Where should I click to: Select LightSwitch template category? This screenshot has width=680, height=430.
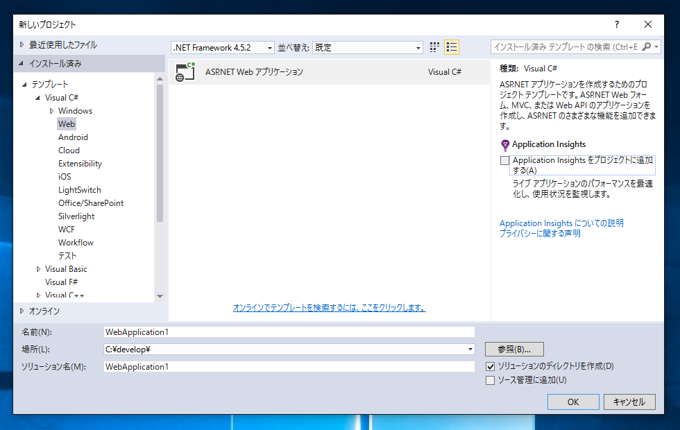coord(79,190)
